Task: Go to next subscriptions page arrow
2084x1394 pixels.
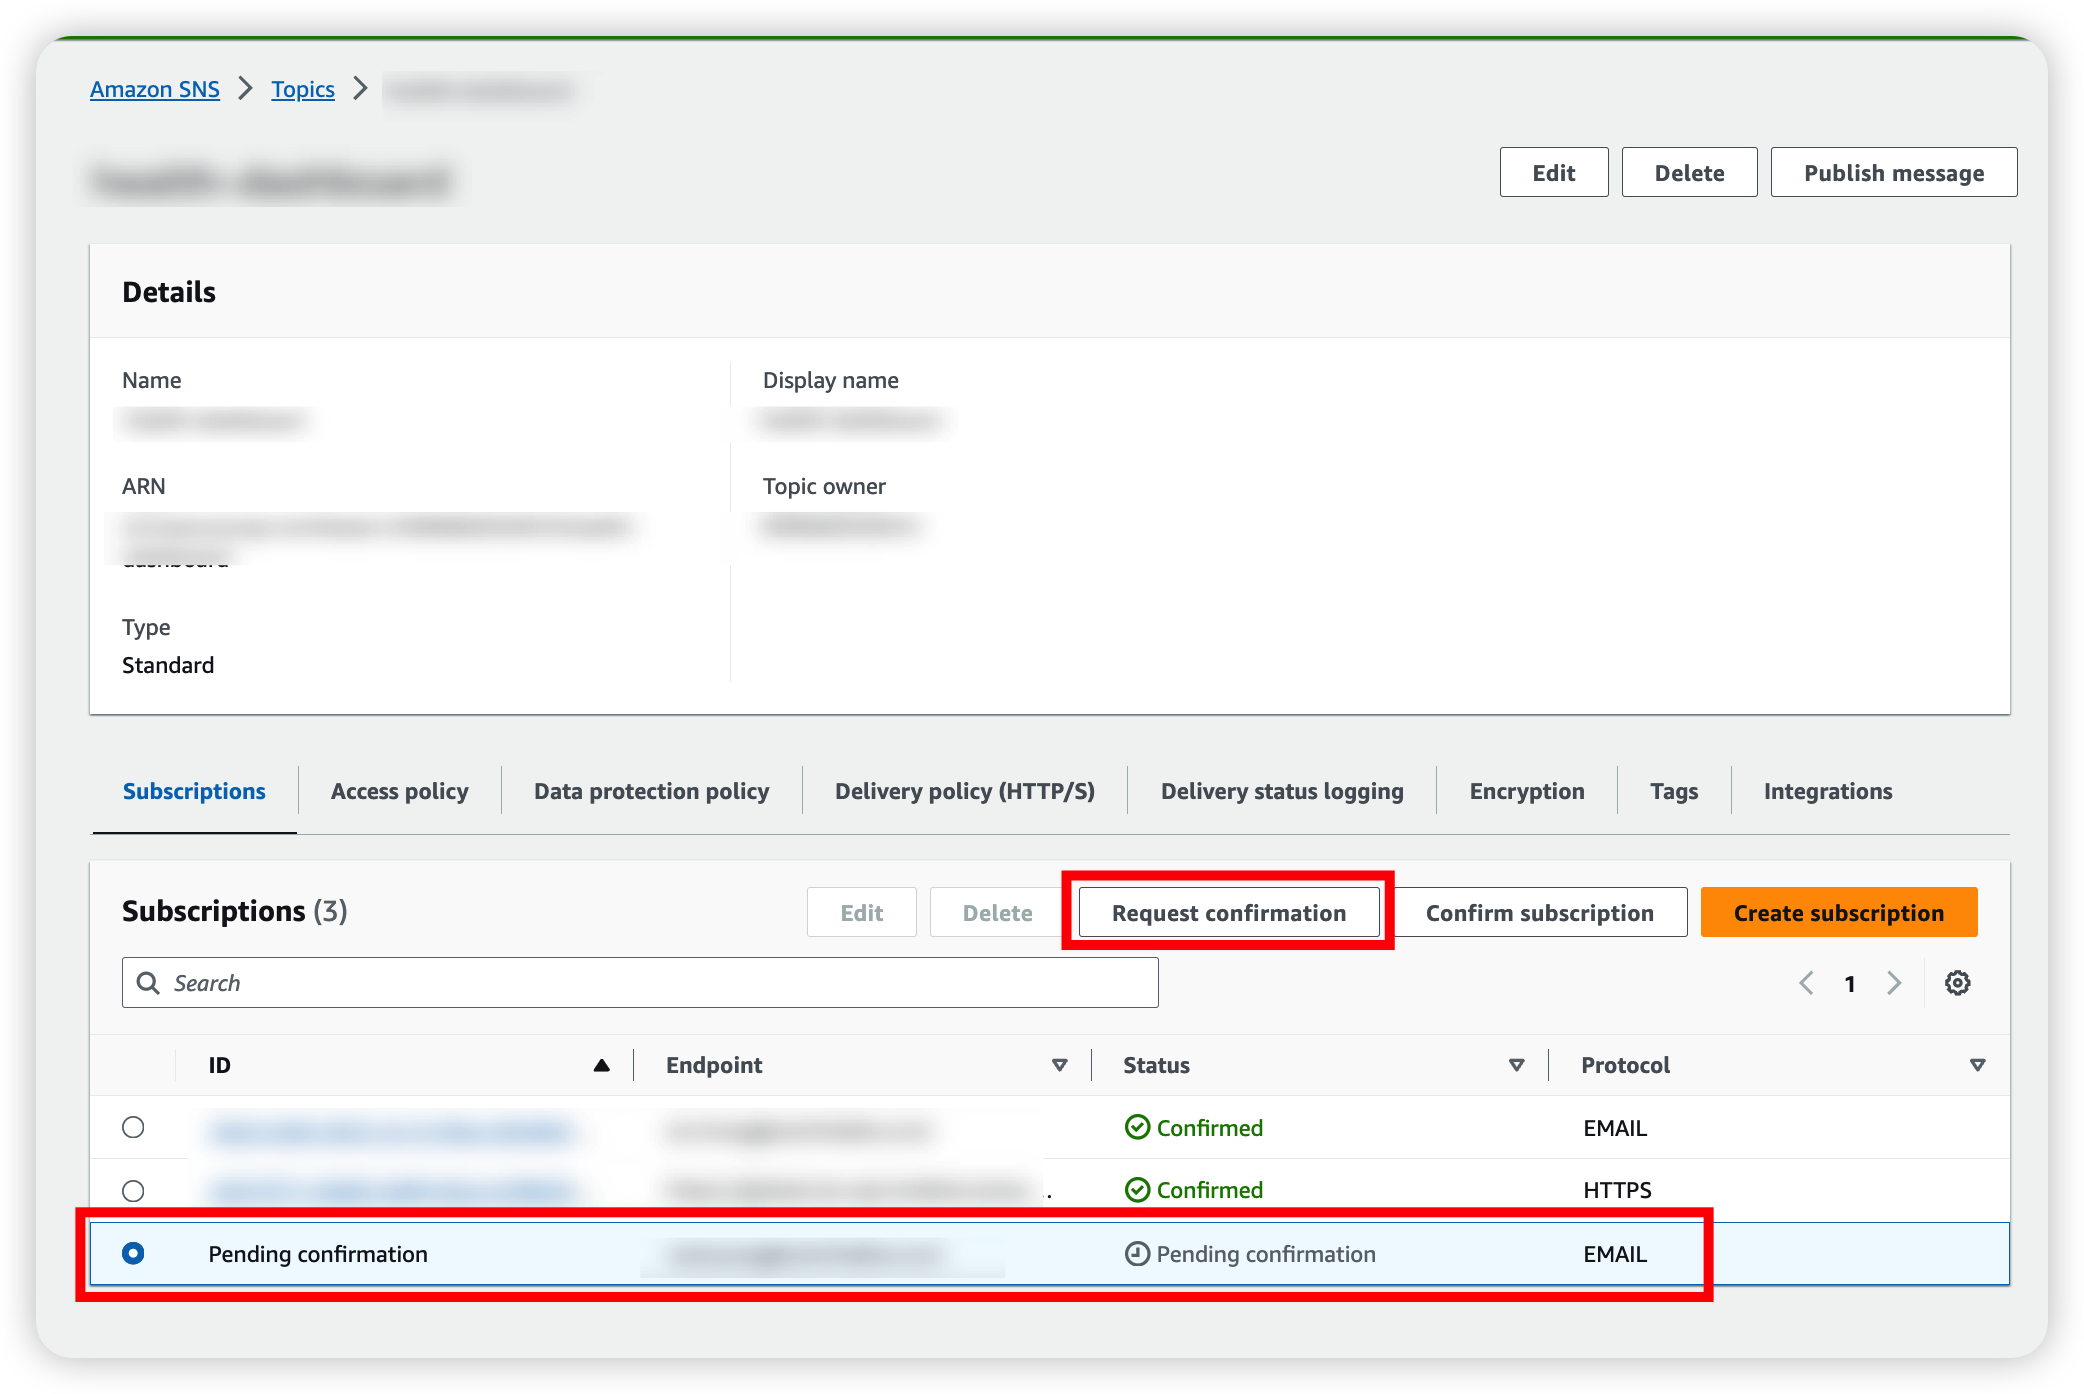Action: (1894, 983)
